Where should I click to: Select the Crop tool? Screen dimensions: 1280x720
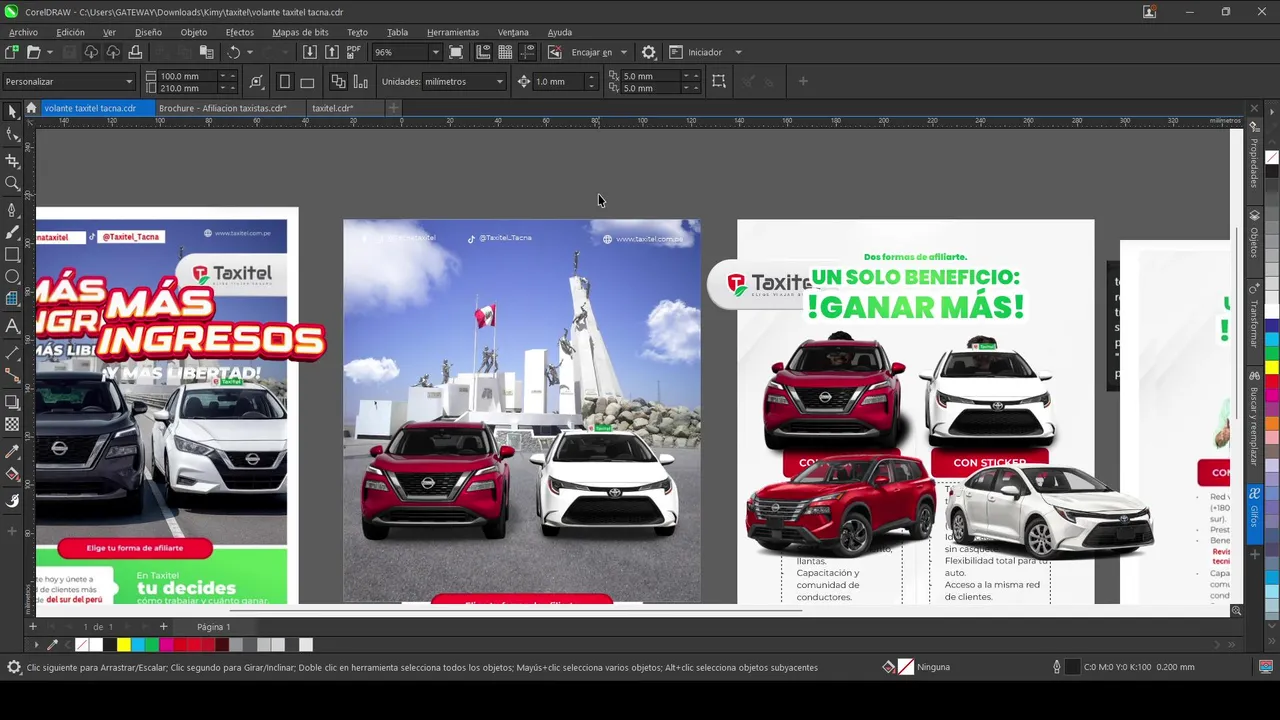point(12,160)
